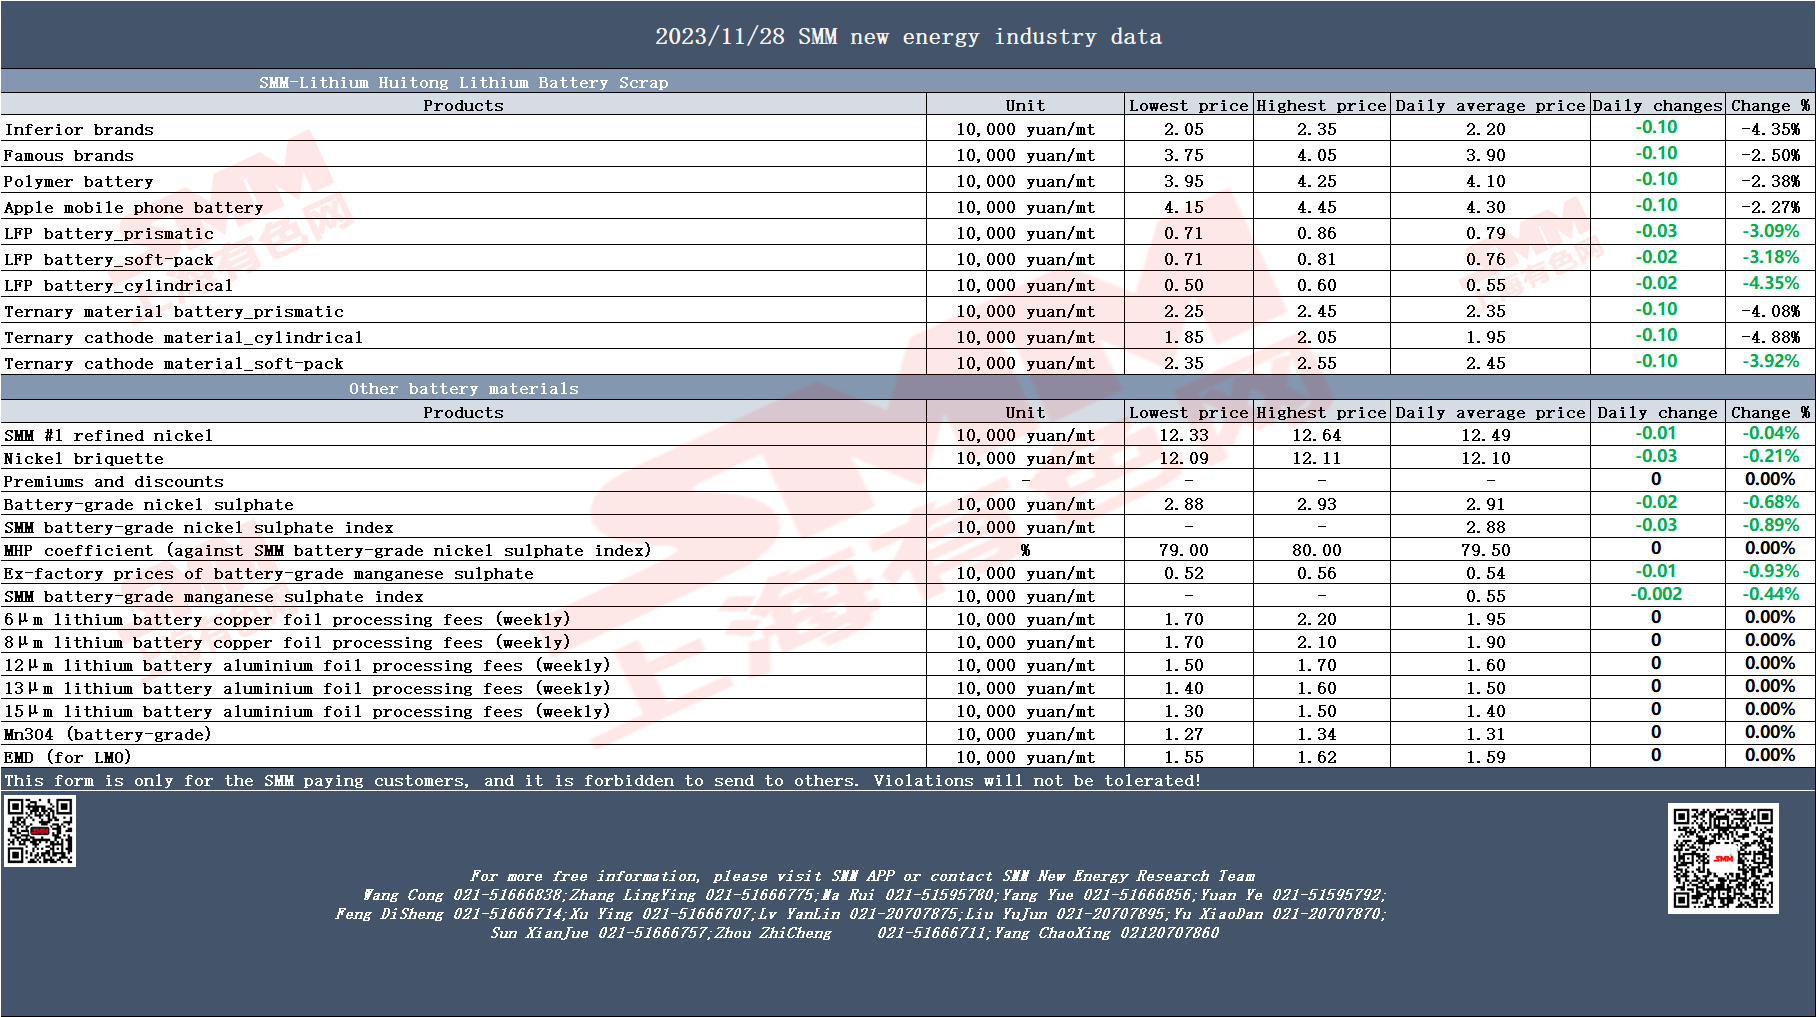Click the SMM #1 refined nickel row

[x=908, y=435]
